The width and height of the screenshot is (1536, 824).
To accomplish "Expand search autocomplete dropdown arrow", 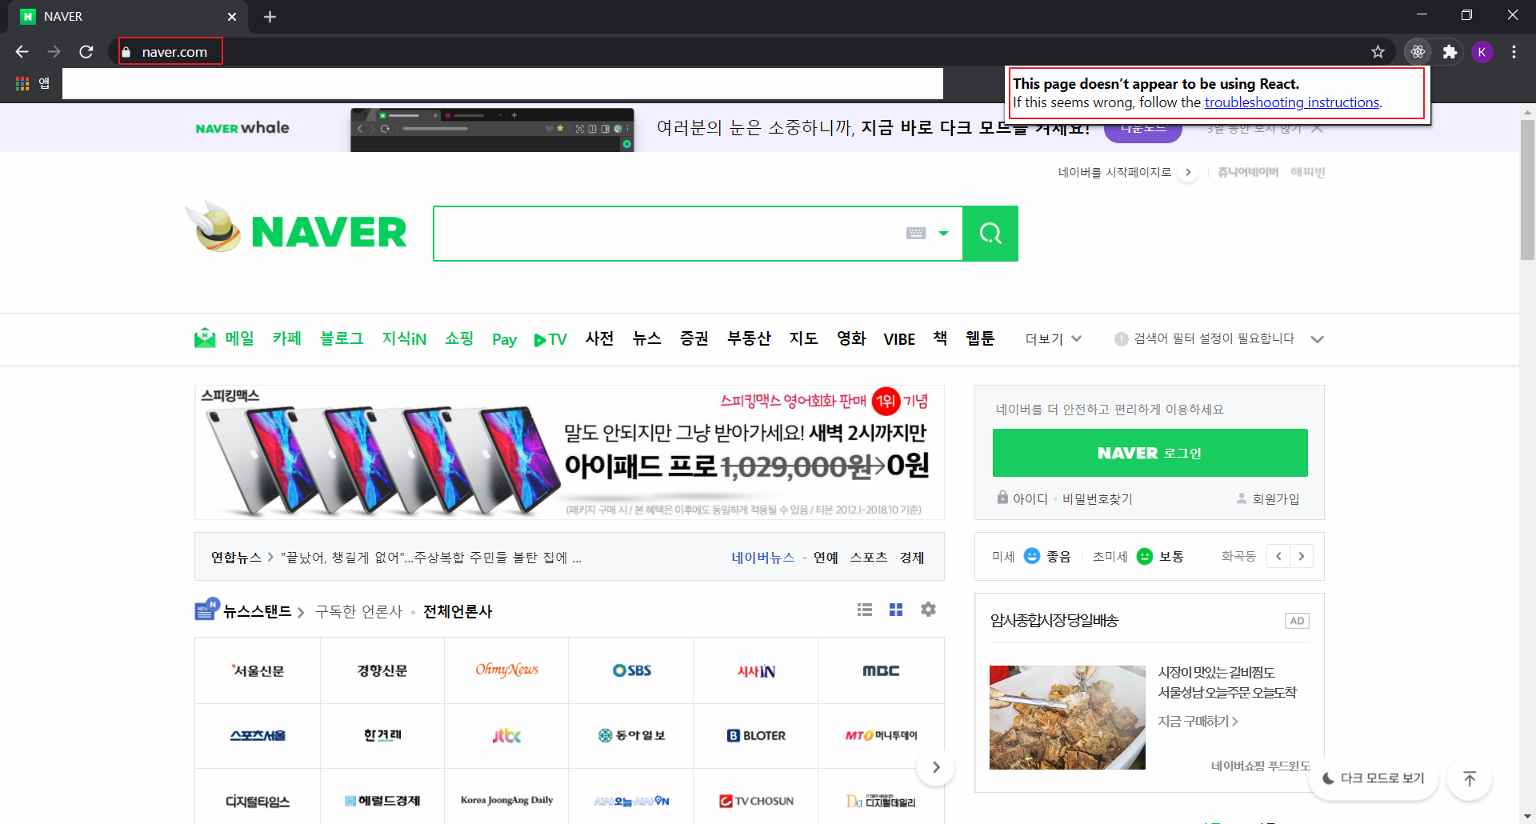I will pos(943,233).
